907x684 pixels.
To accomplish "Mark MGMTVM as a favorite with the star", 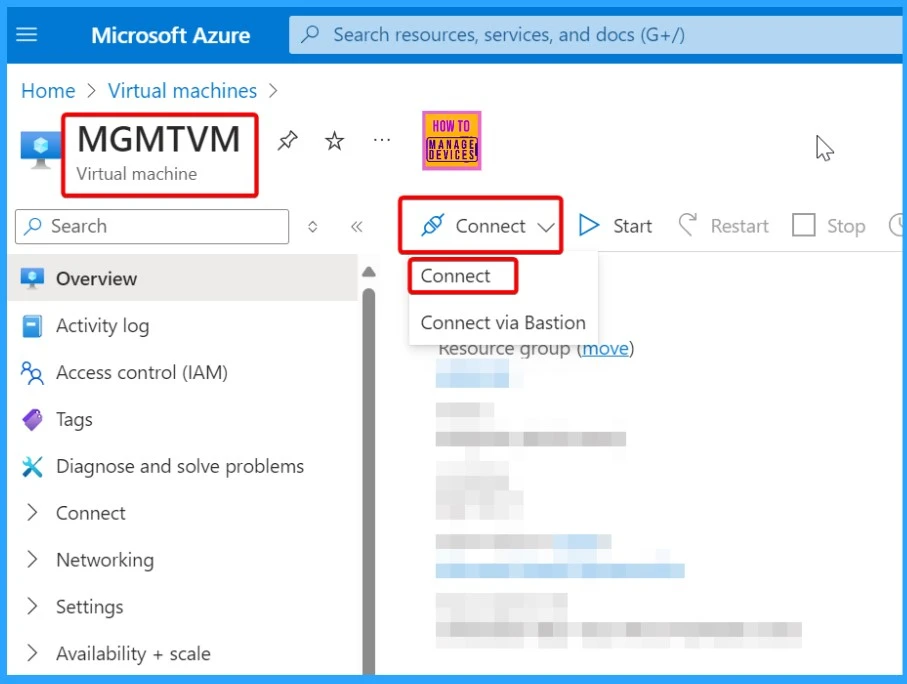I will coord(334,141).
